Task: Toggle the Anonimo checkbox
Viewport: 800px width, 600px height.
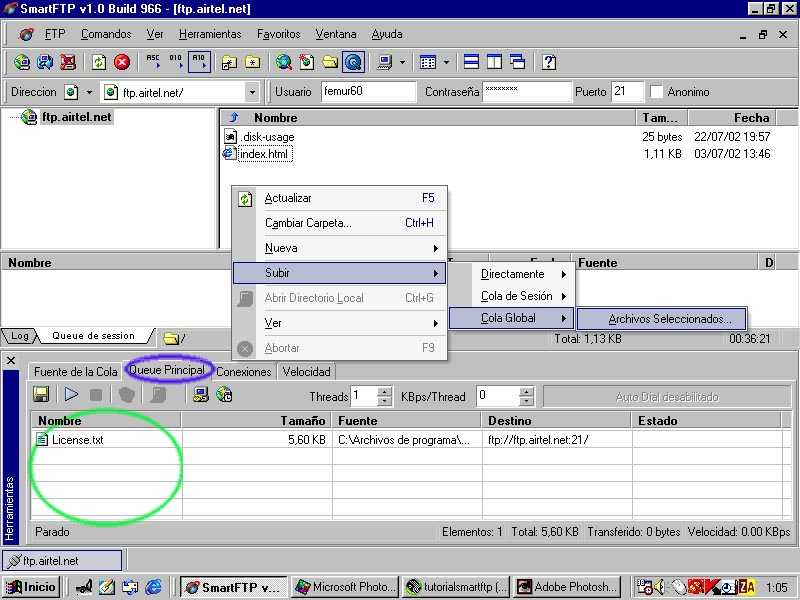Action: click(656, 92)
